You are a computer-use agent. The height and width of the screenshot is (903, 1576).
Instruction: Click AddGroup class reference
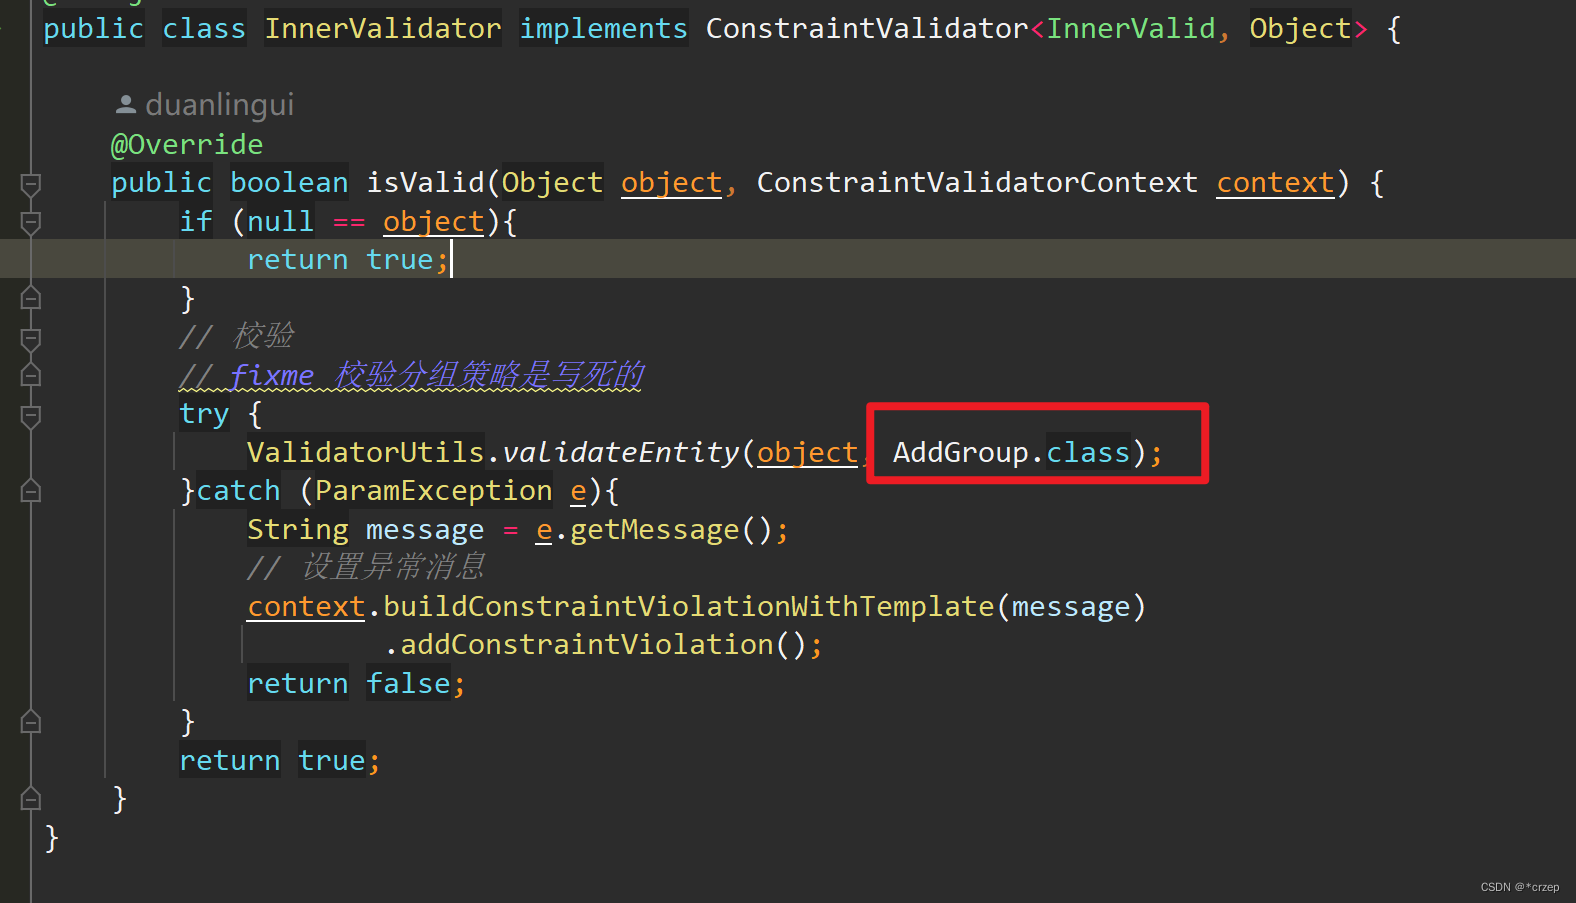click(x=961, y=453)
